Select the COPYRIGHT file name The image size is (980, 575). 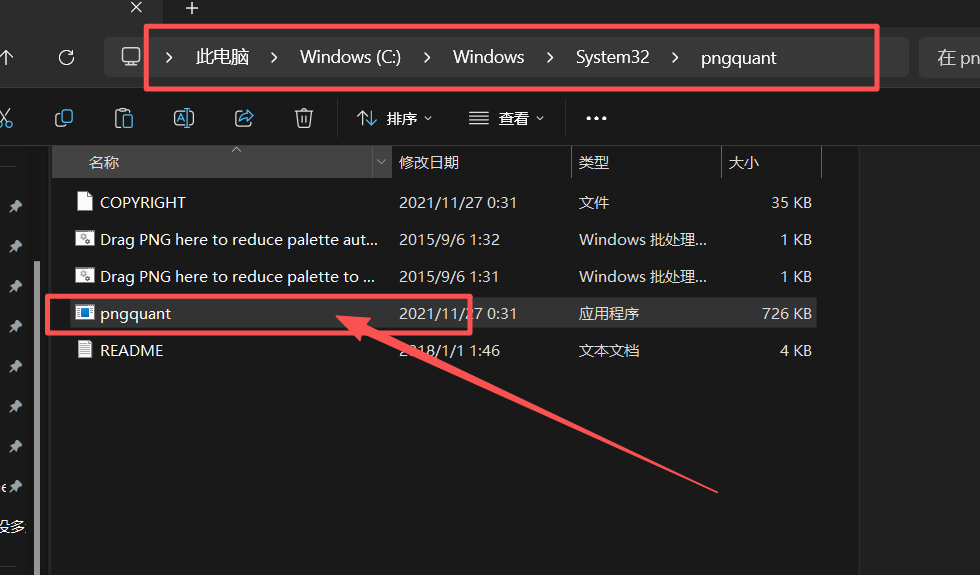point(142,202)
